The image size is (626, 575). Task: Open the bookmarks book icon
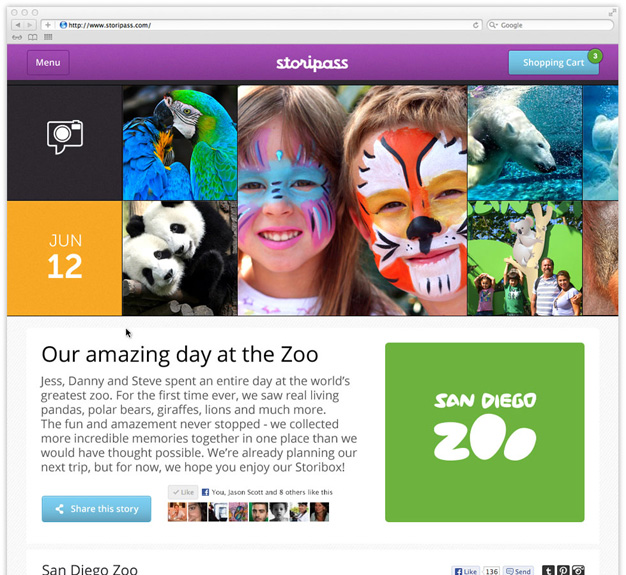[32, 37]
